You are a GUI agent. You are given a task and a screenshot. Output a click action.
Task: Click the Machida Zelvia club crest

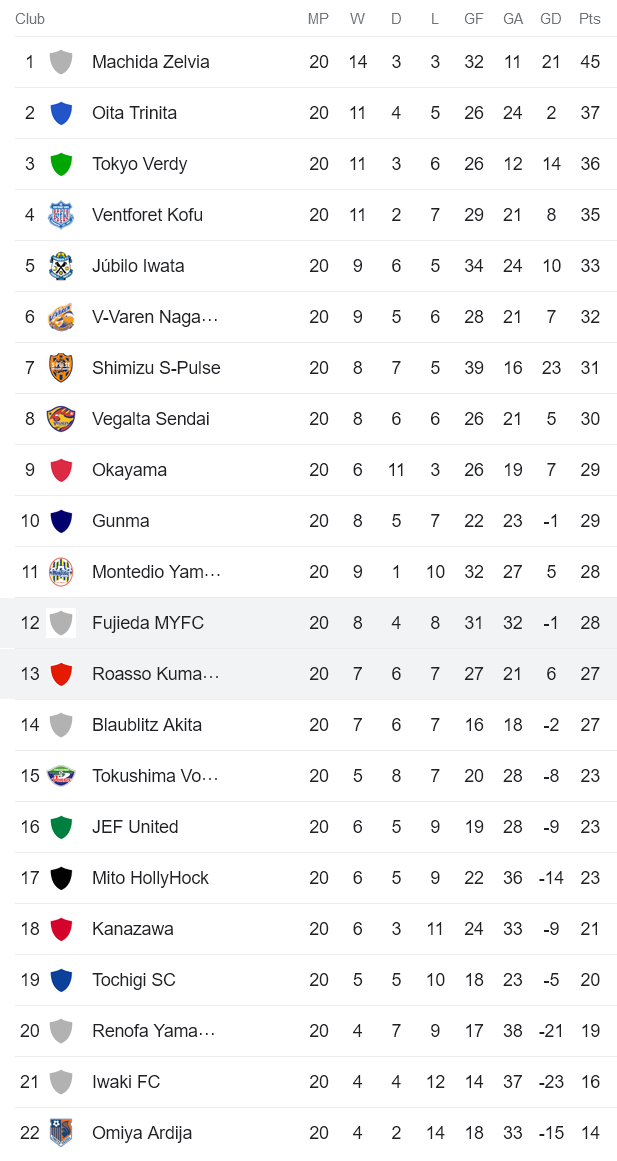point(61,61)
